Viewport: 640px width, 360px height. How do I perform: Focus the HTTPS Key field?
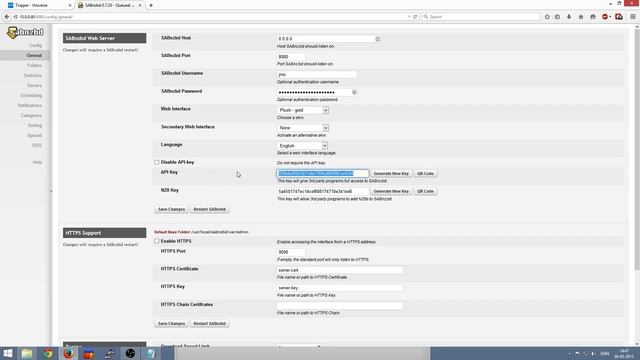[x=340, y=288]
